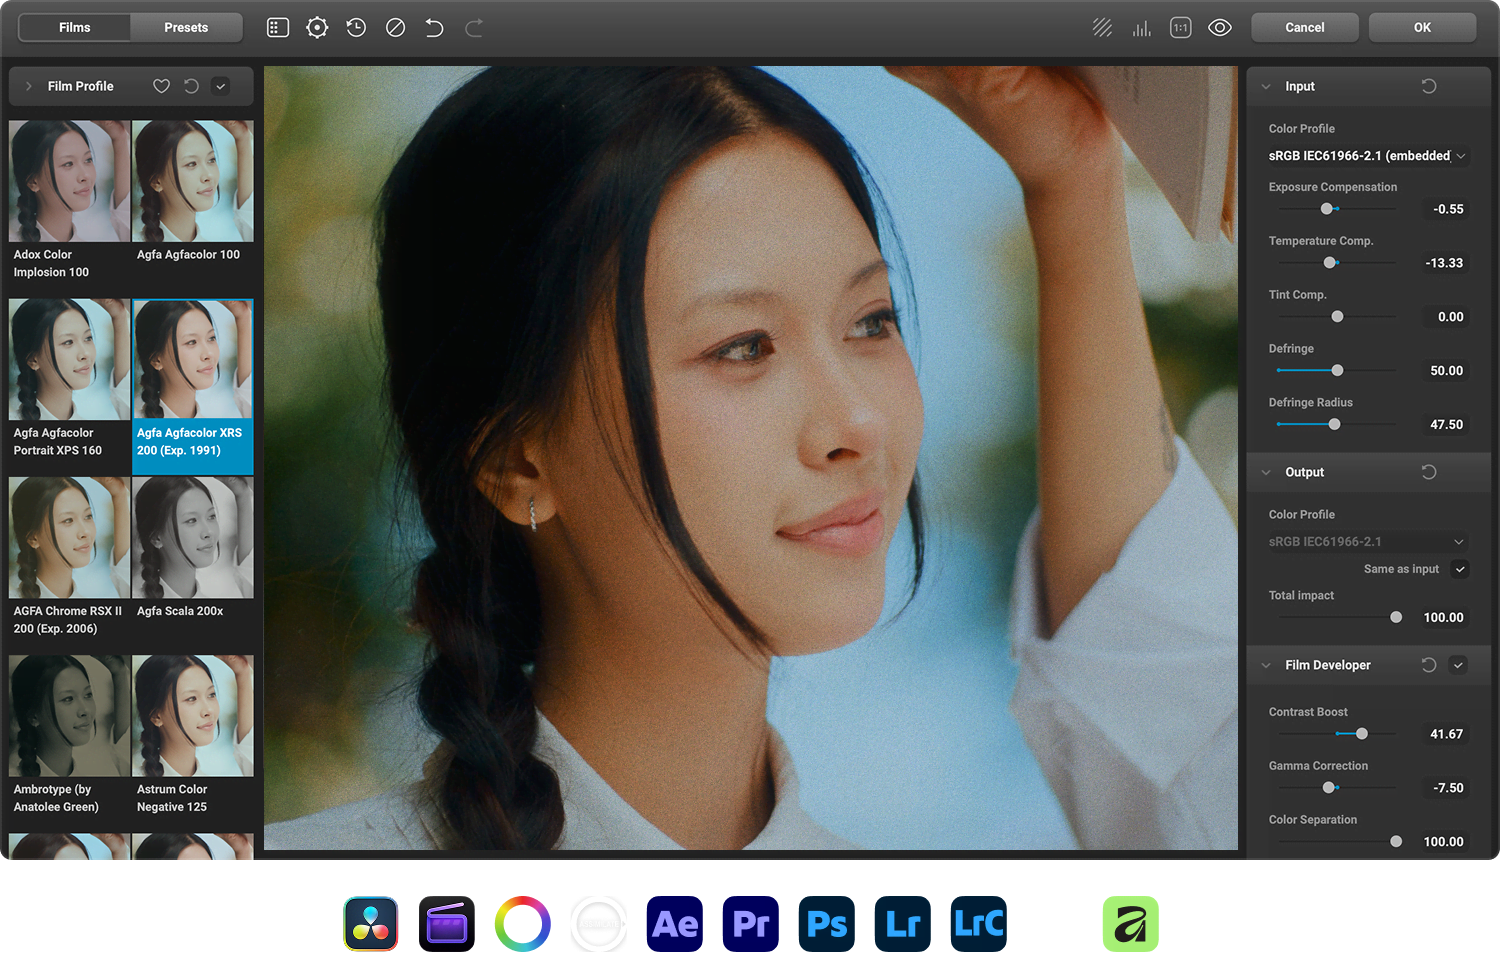1500x968 pixels.
Task: Open the settings gear icon in toolbar
Action: (317, 28)
